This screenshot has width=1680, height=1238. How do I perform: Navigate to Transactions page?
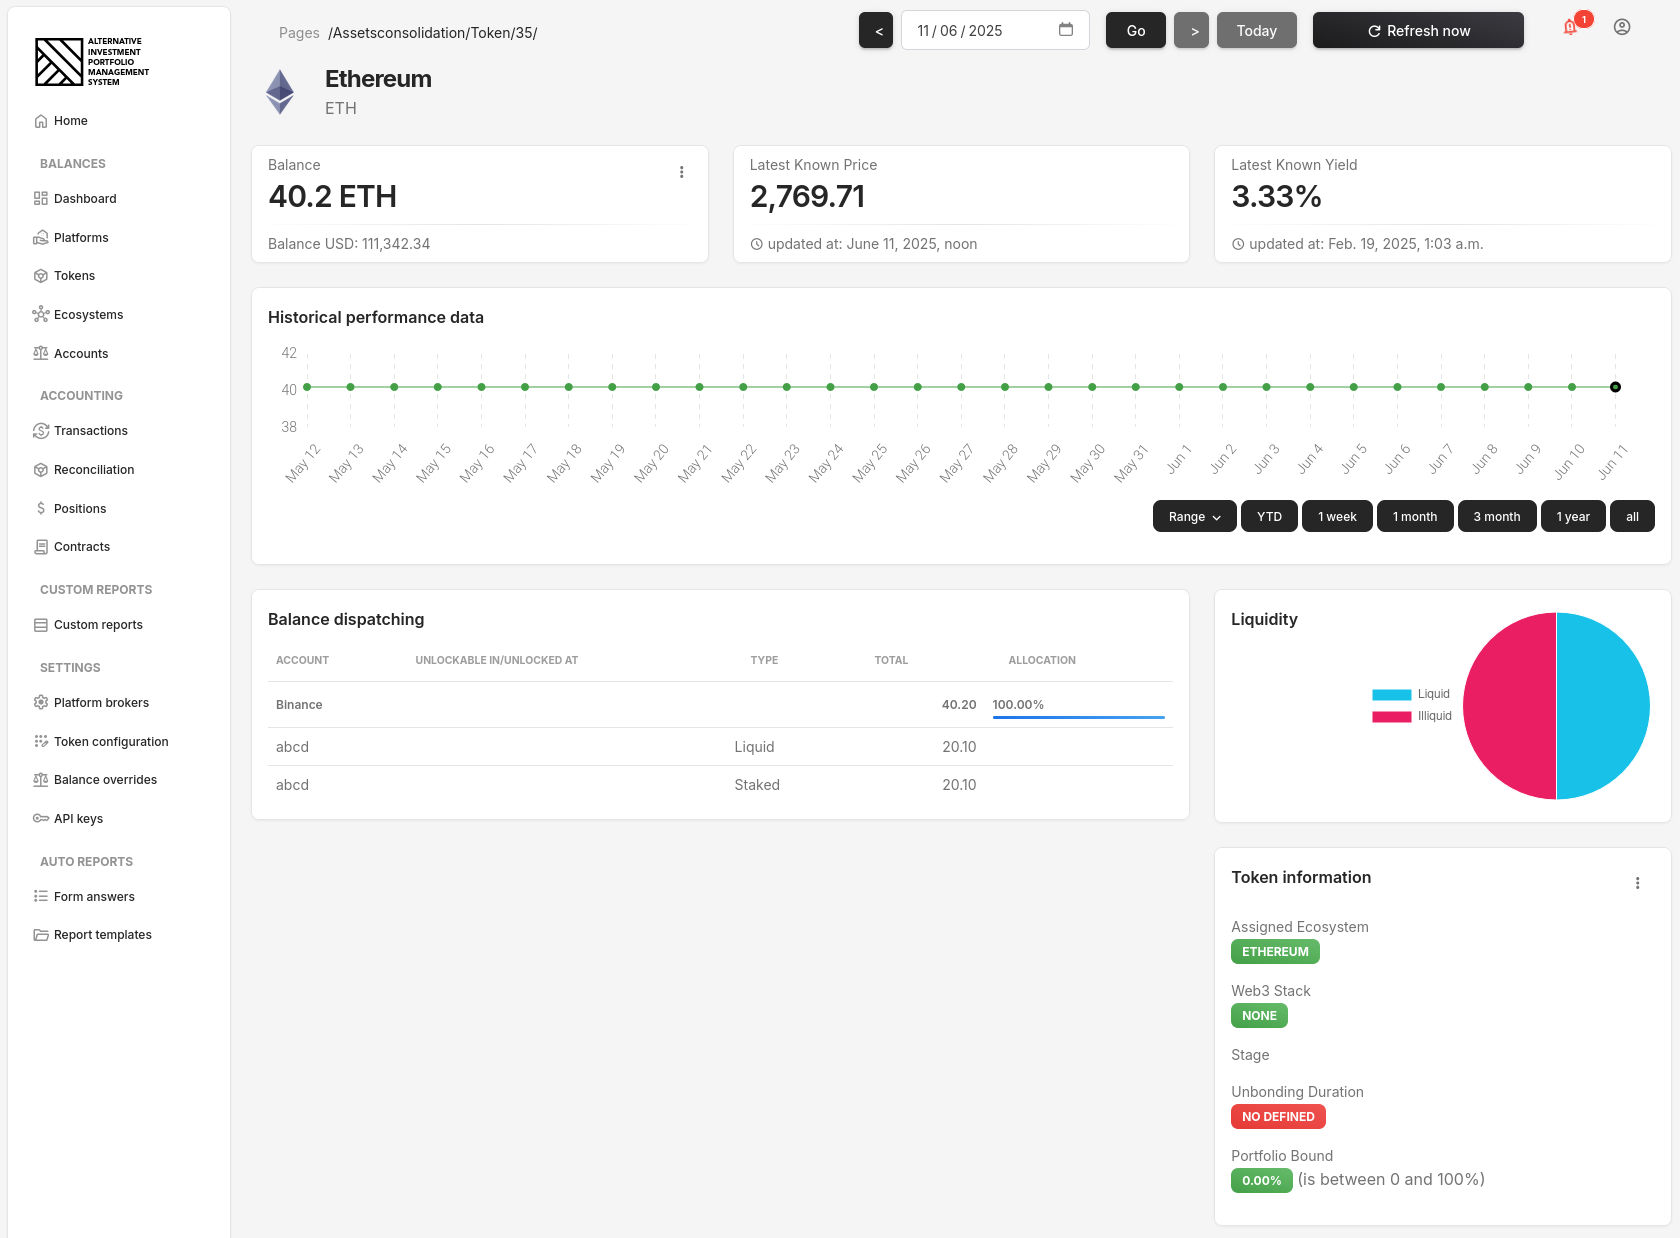pyautogui.click(x=91, y=431)
